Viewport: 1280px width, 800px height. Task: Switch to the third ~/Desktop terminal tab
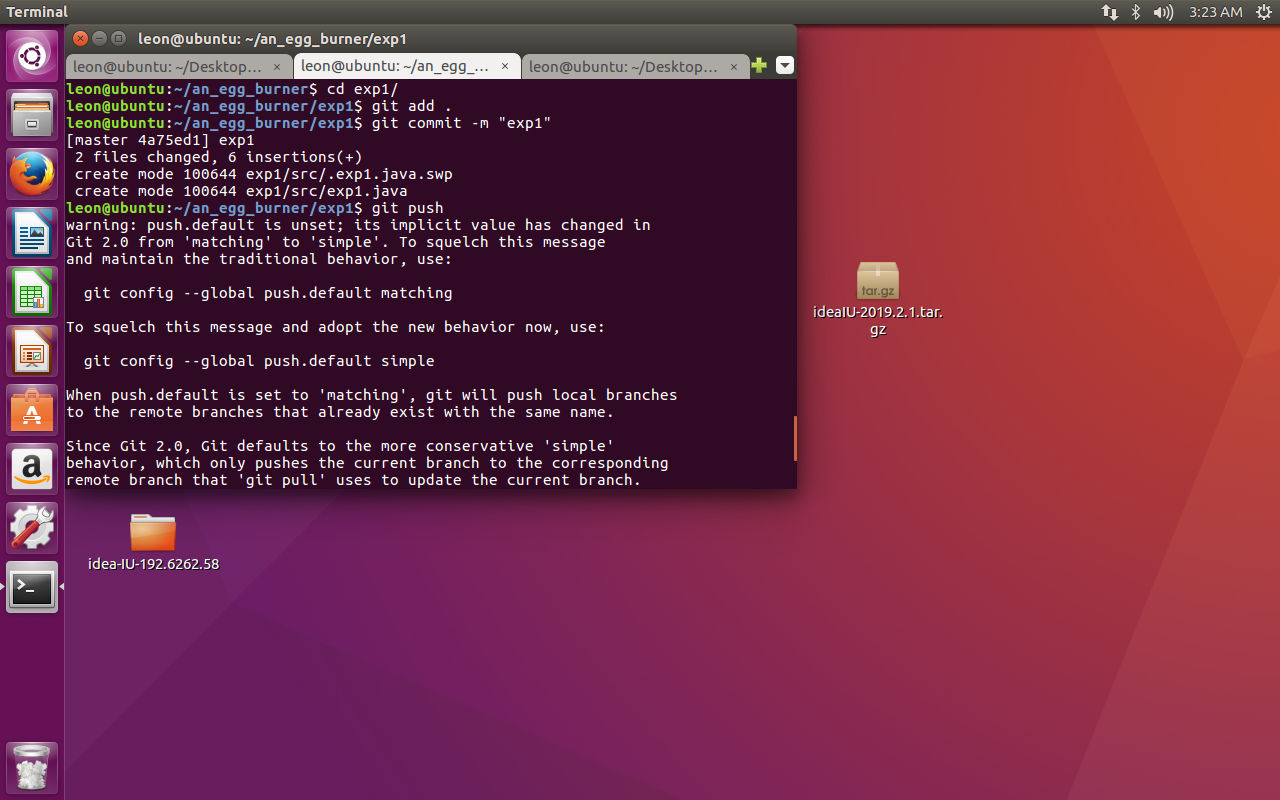(x=623, y=67)
